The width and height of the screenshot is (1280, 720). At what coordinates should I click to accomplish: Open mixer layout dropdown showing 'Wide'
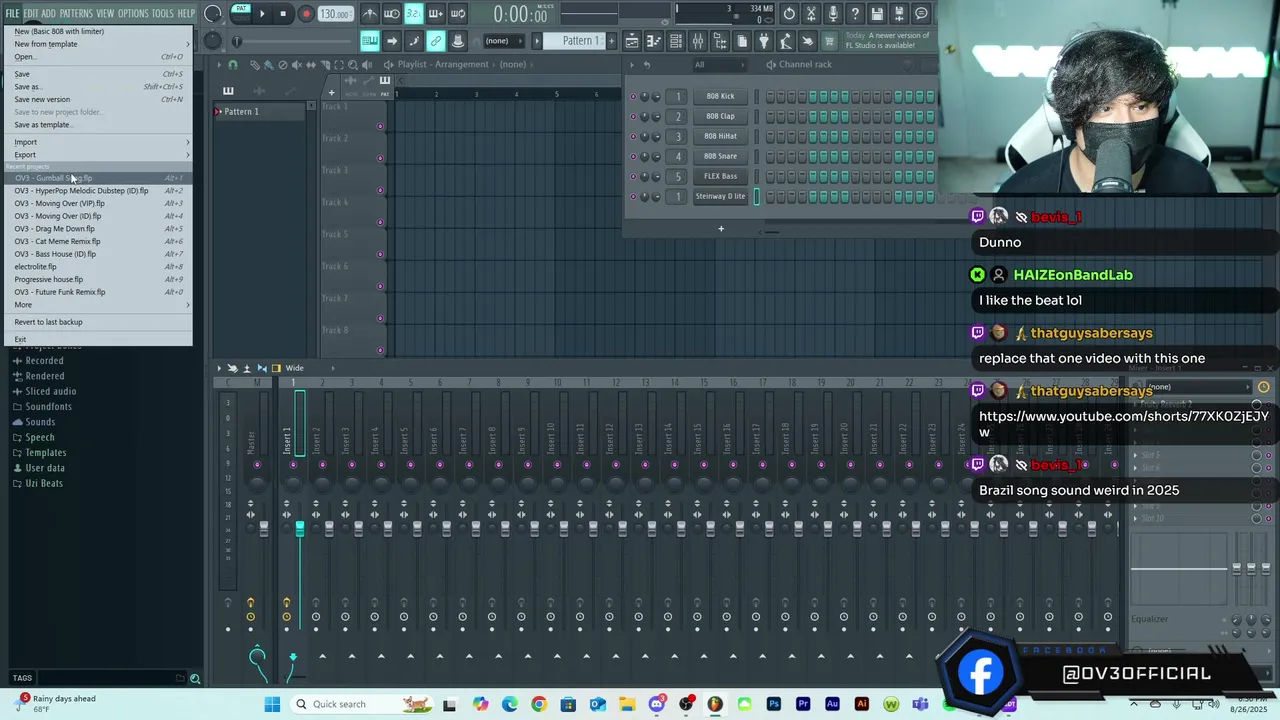[x=294, y=368]
